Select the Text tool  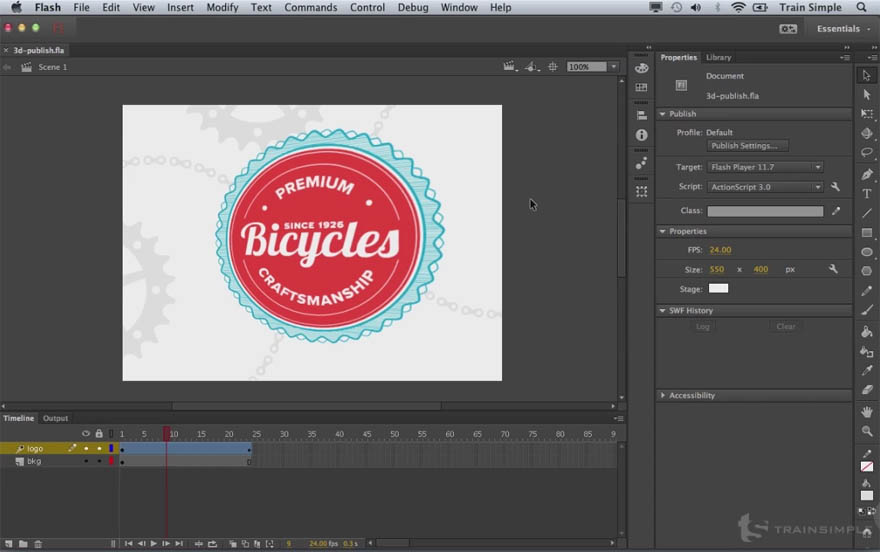867,194
